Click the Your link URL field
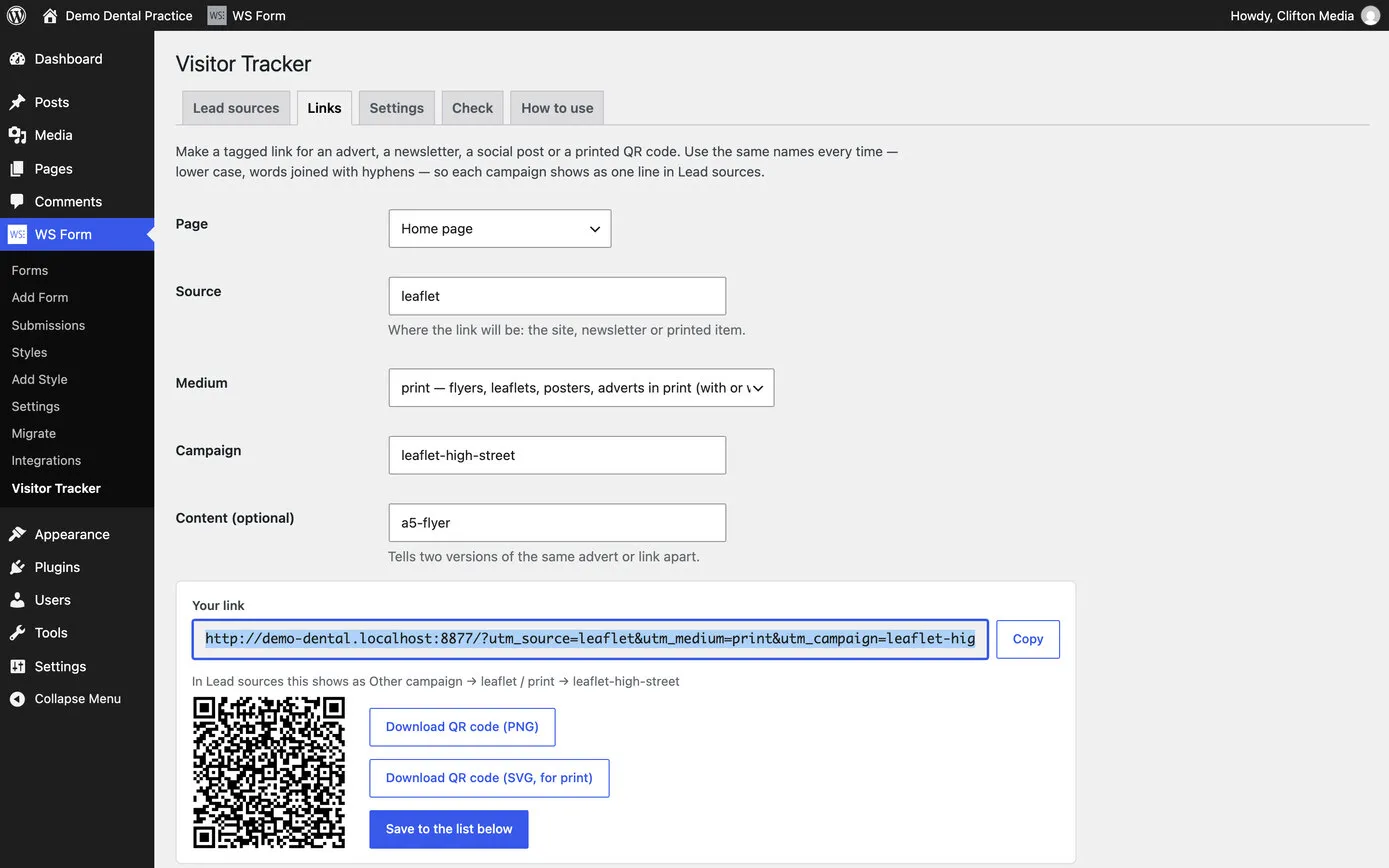Image resolution: width=1389 pixels, height=868 pixels. (x=590, y=639)
